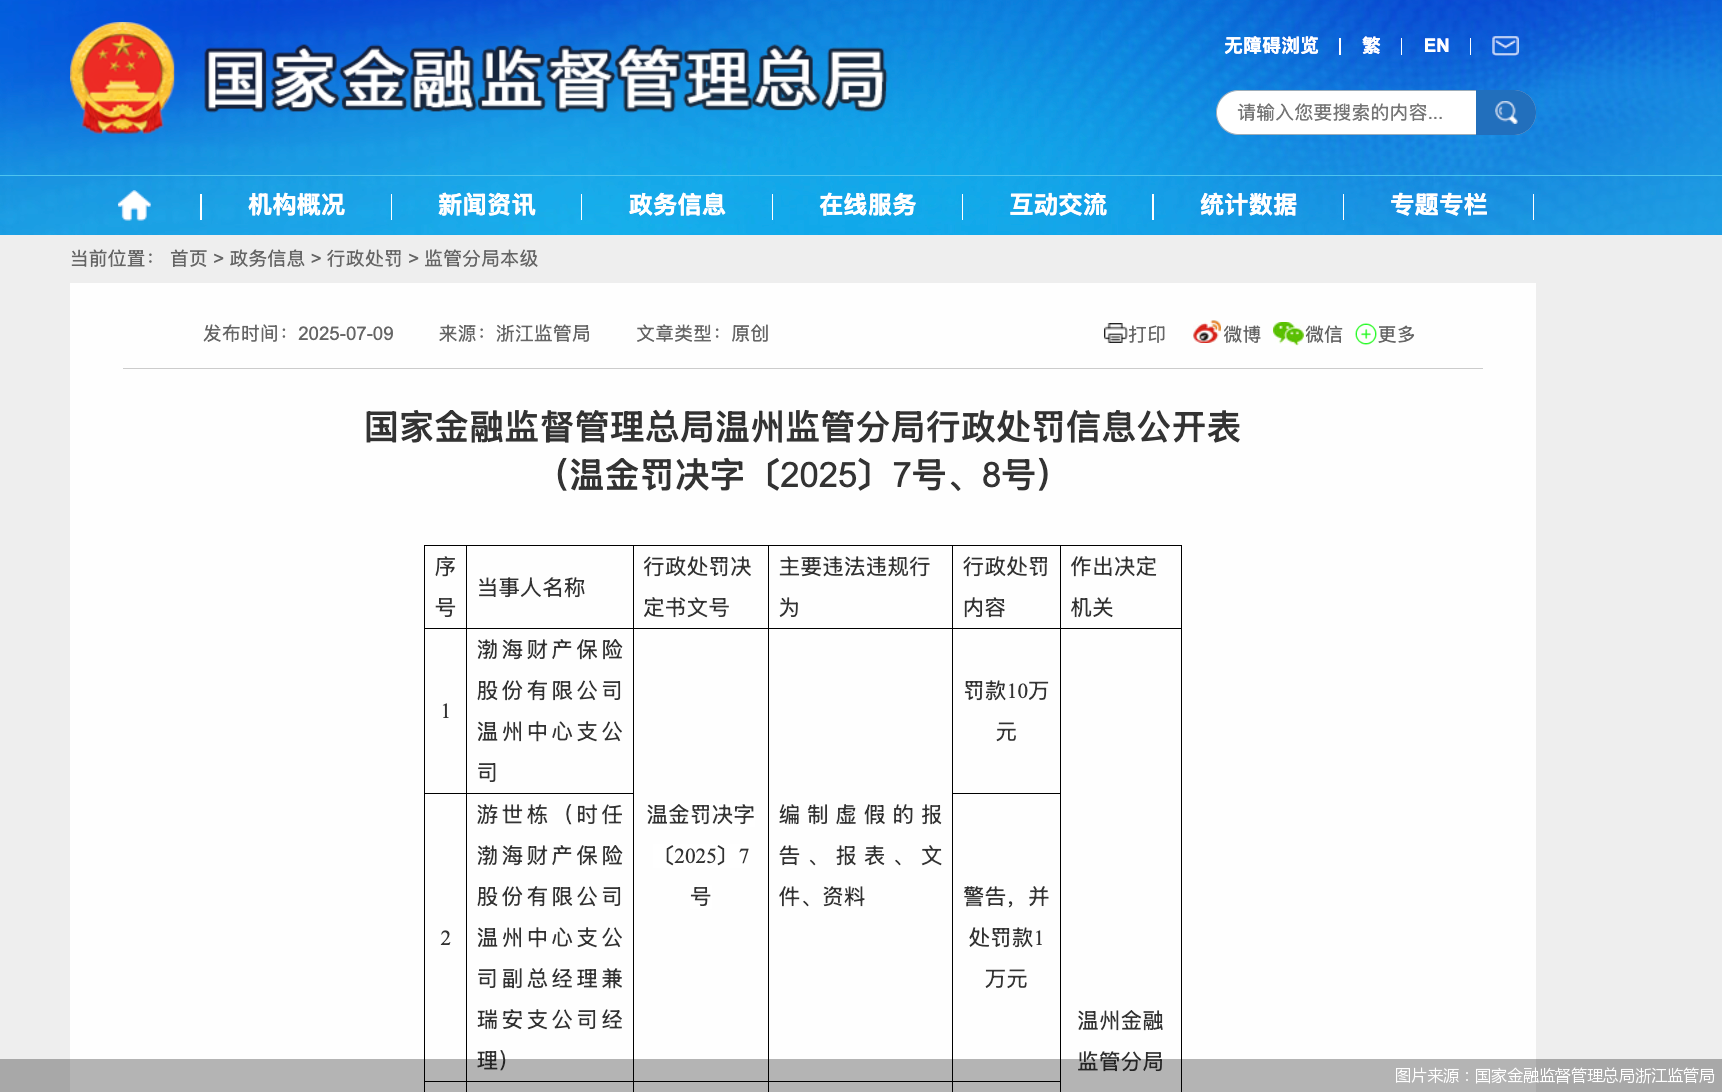Click 无障碍浏览 link

[1271, 46]
